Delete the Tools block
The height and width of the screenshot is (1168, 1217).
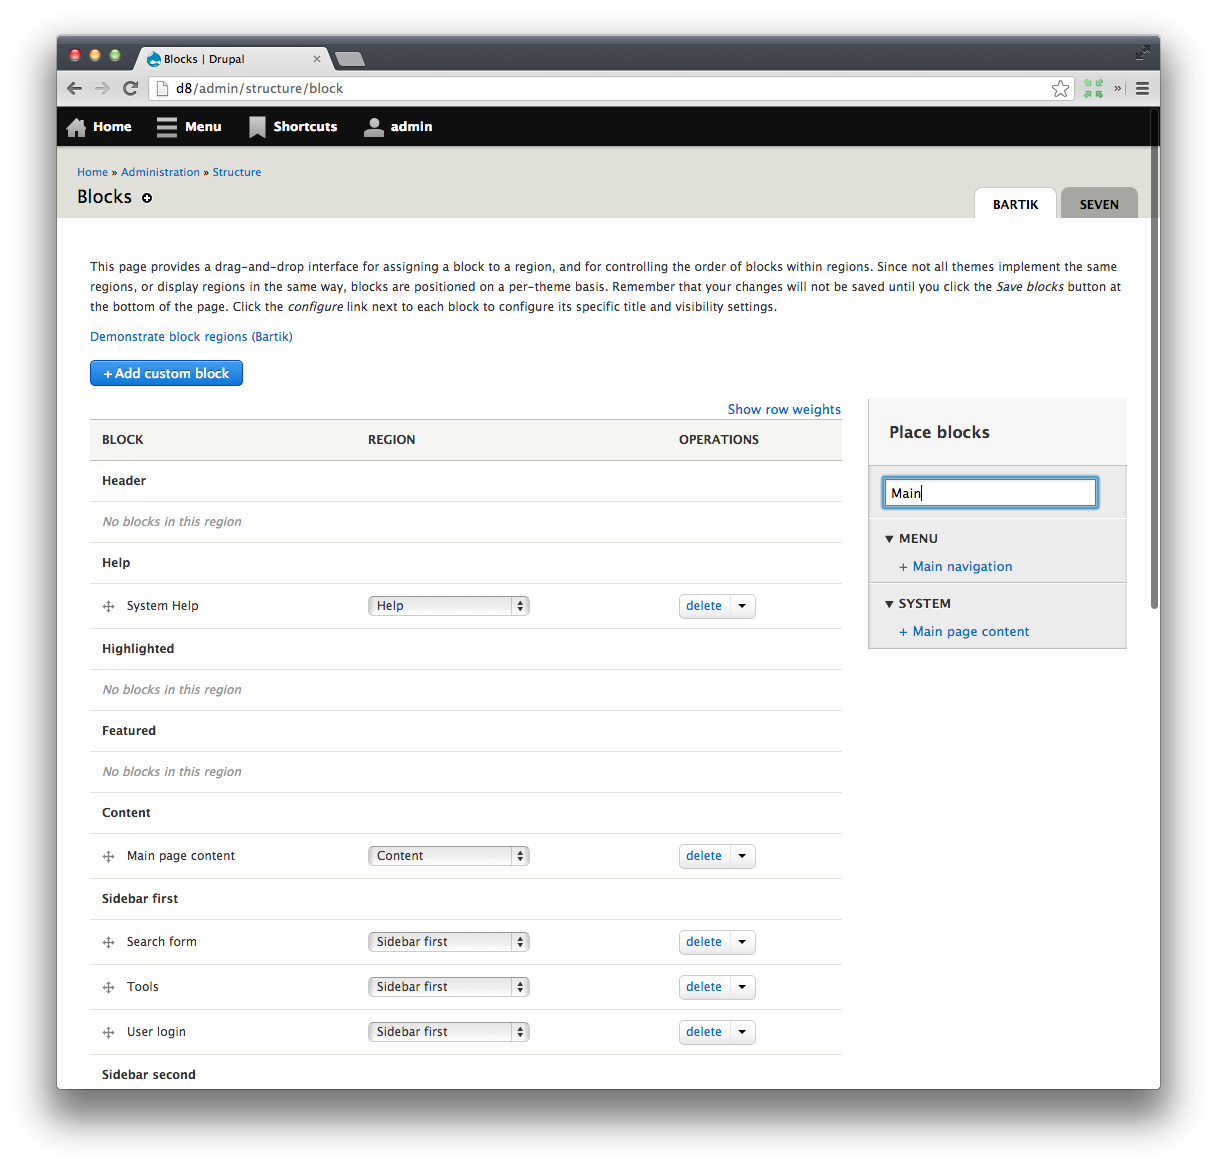pyautogui.click(x=704, y=987)
